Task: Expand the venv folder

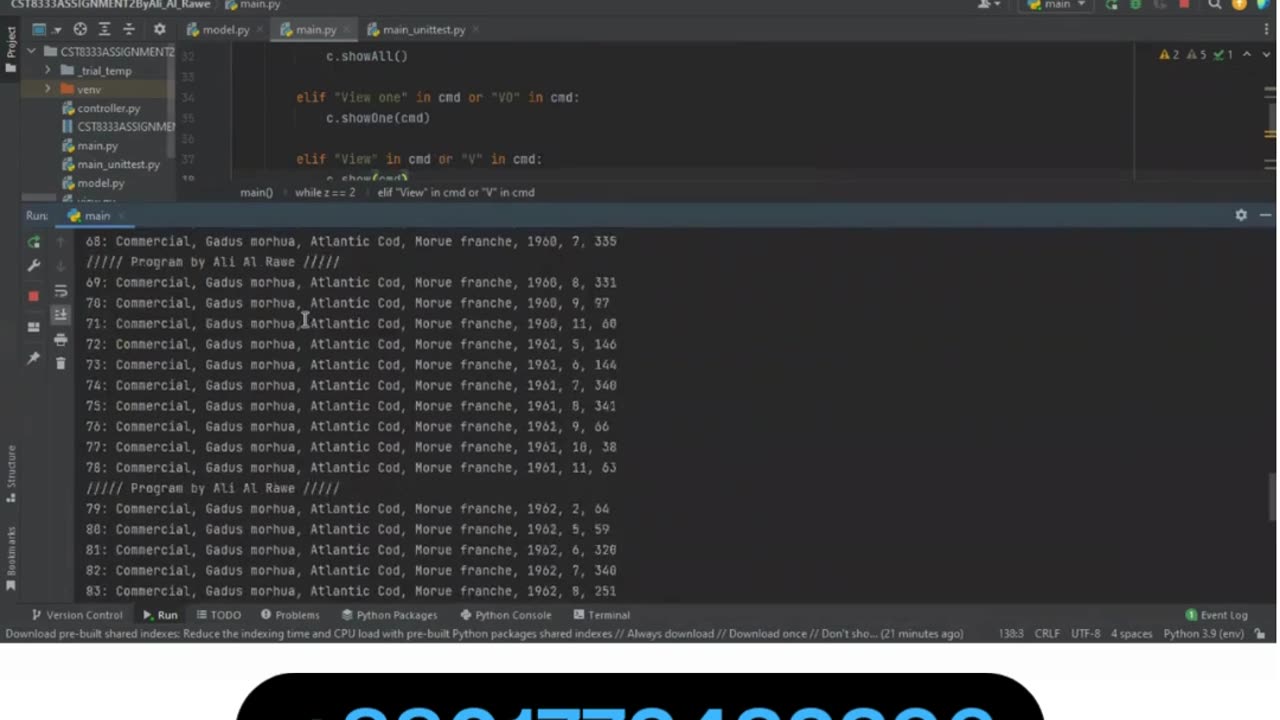Action: tap(47, 89)
